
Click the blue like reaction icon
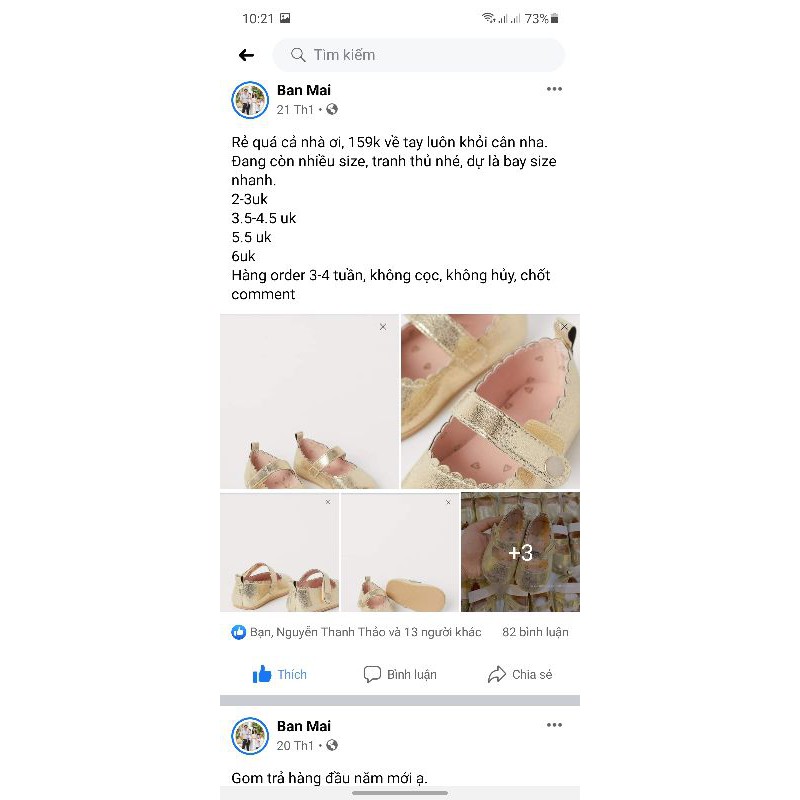239,632
